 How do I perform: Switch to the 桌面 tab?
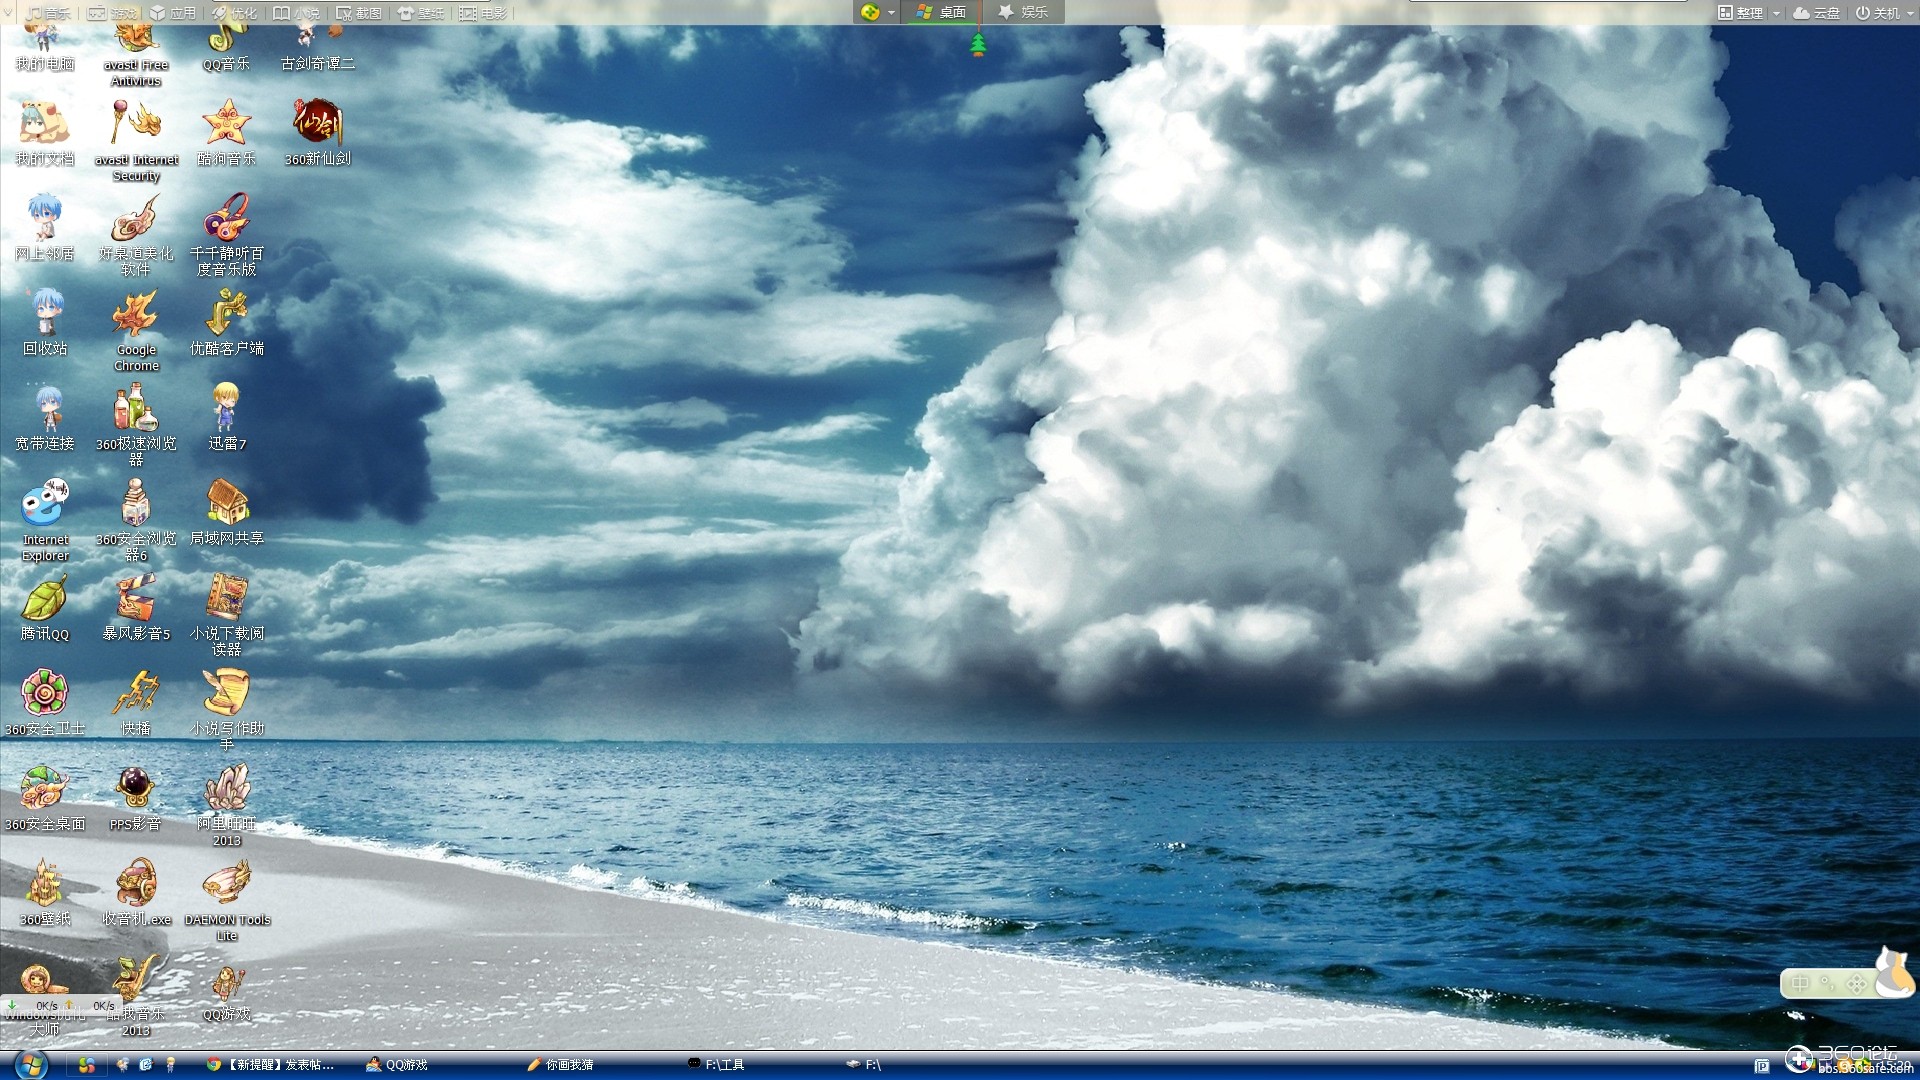[941, 12]
